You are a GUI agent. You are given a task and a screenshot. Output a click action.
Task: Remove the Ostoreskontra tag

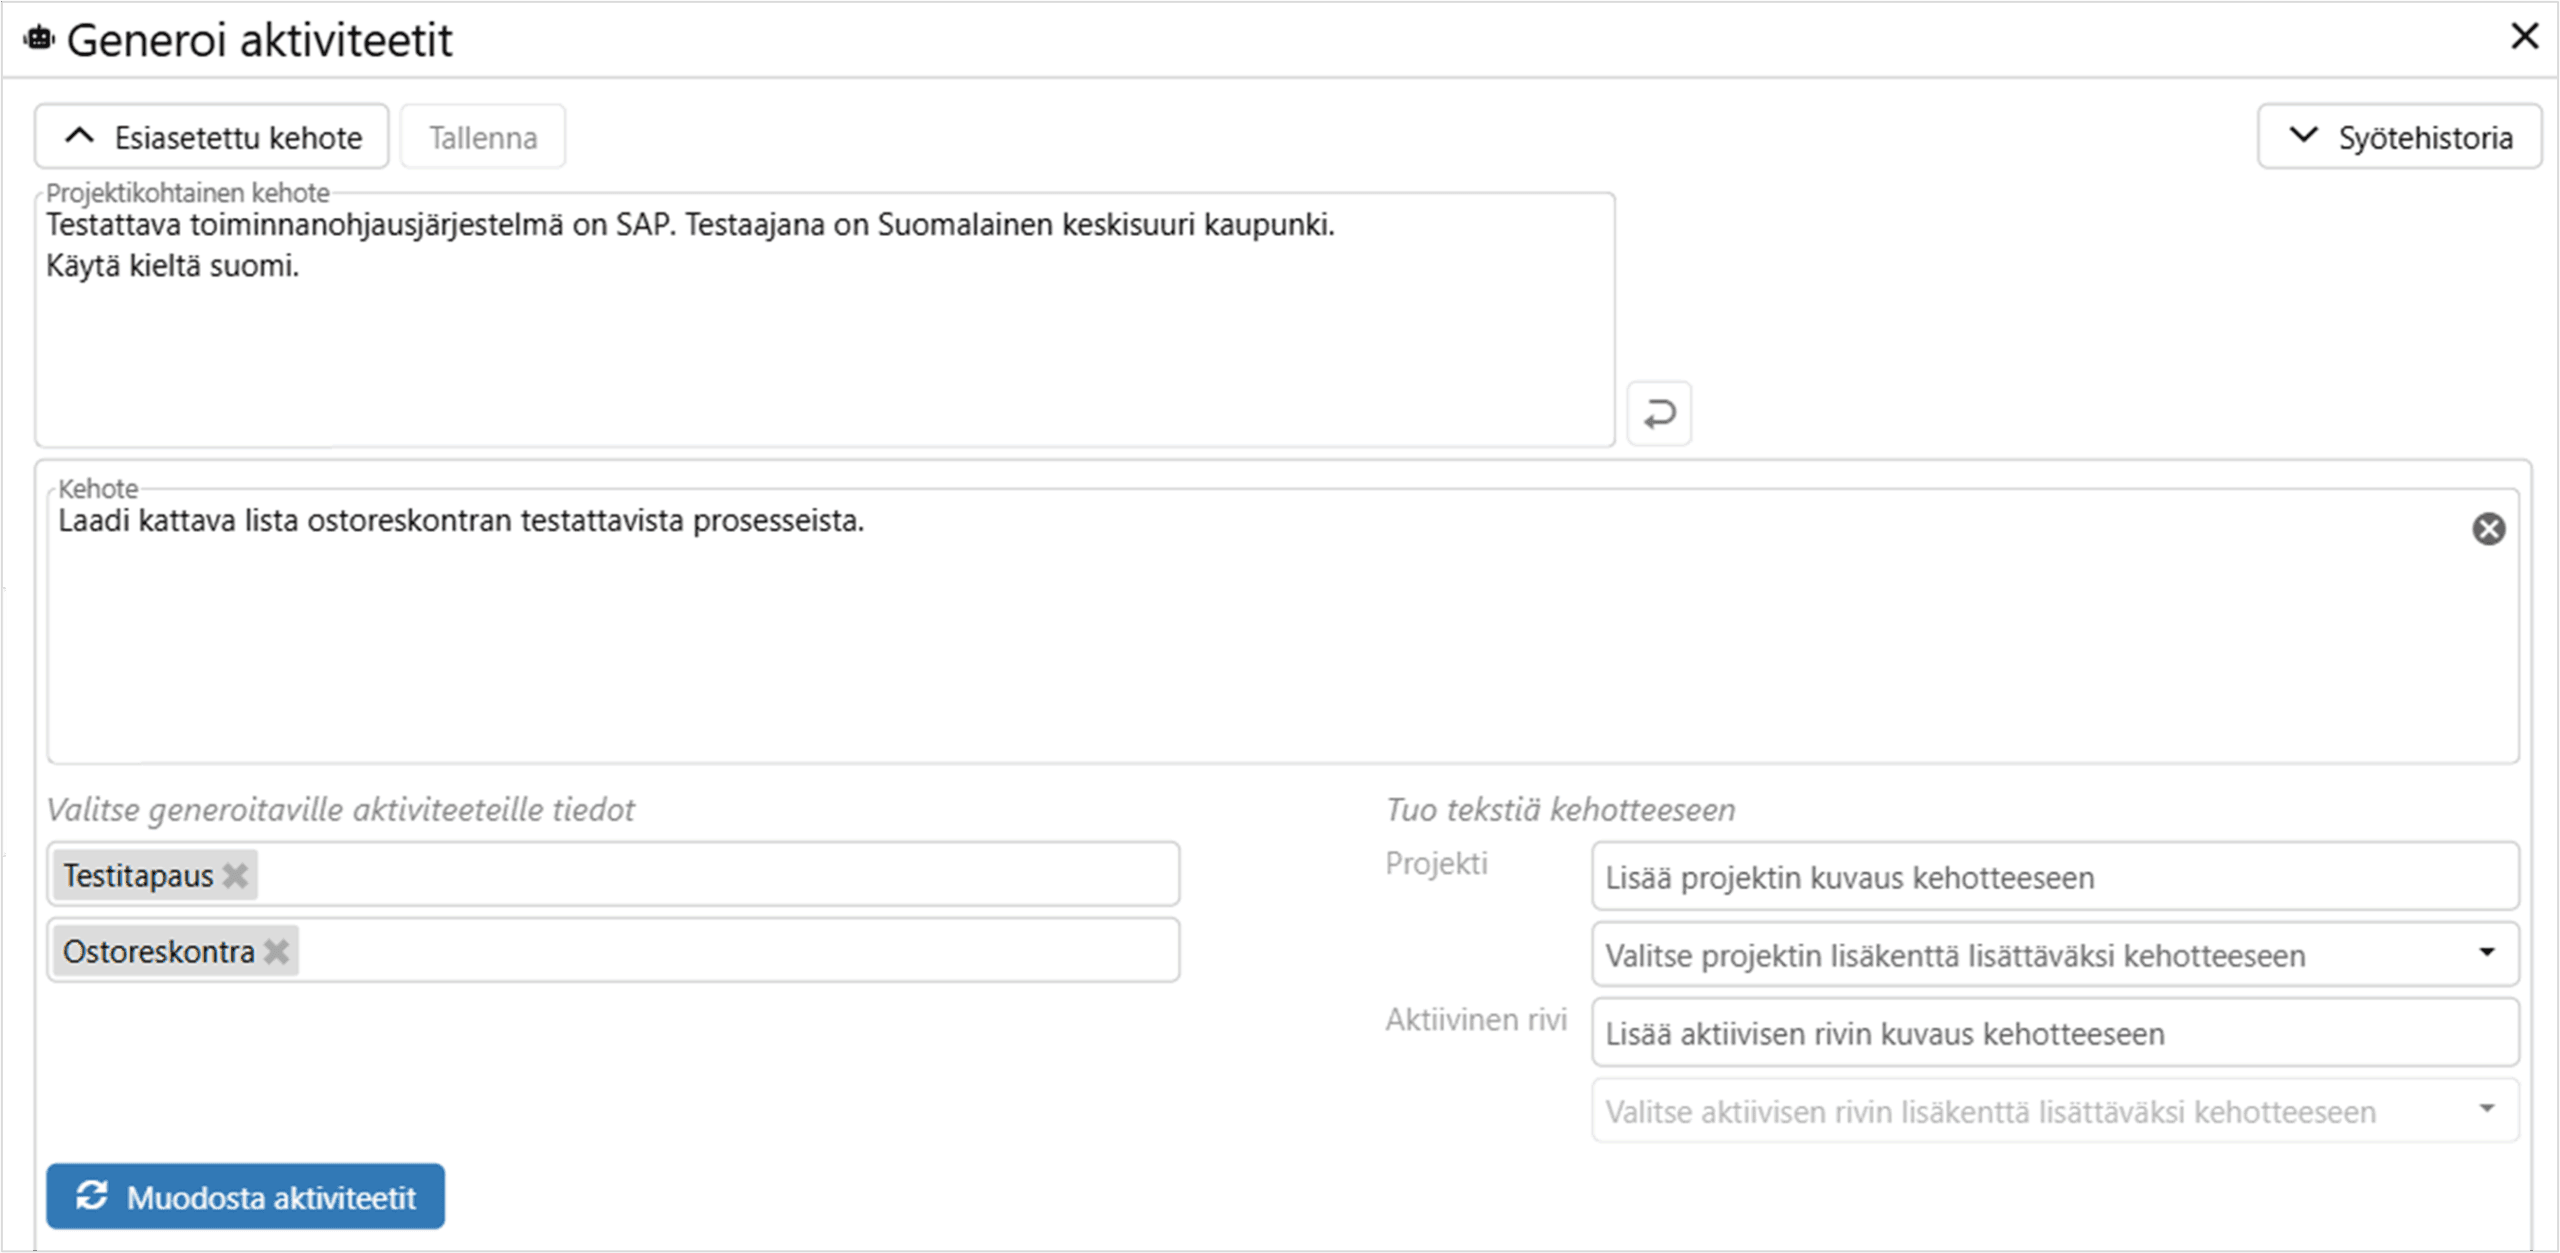(x=277, y=951)
